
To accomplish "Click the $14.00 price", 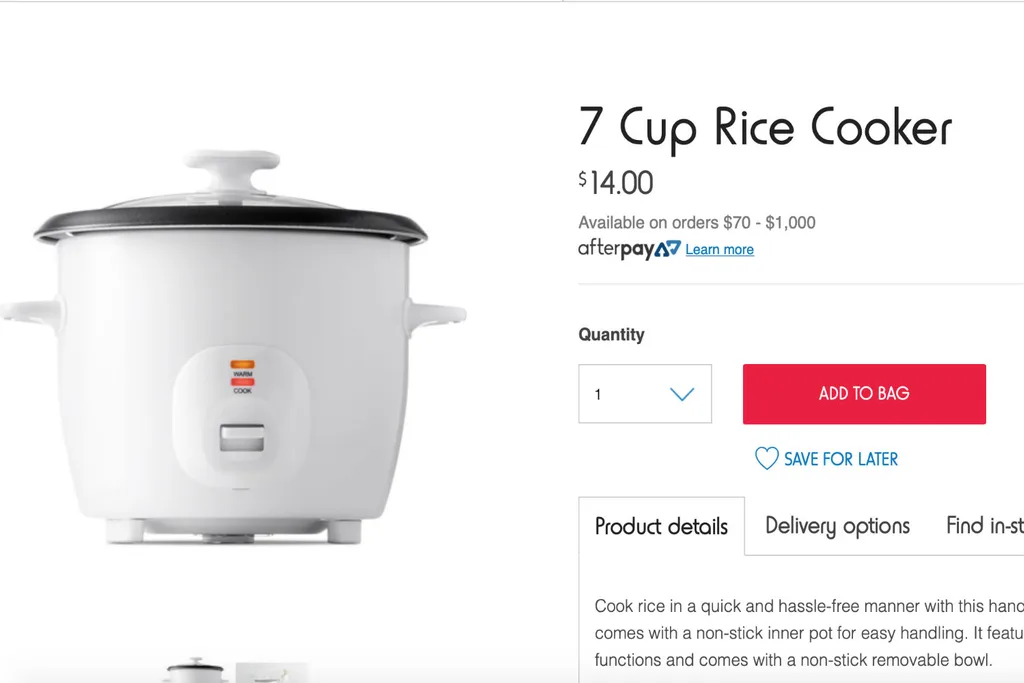I will (x=615, y=183).
